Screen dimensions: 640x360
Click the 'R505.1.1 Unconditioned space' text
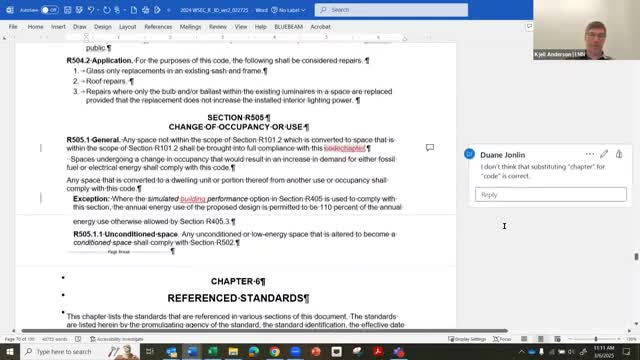pyautogui.click(x=125, y=234)
